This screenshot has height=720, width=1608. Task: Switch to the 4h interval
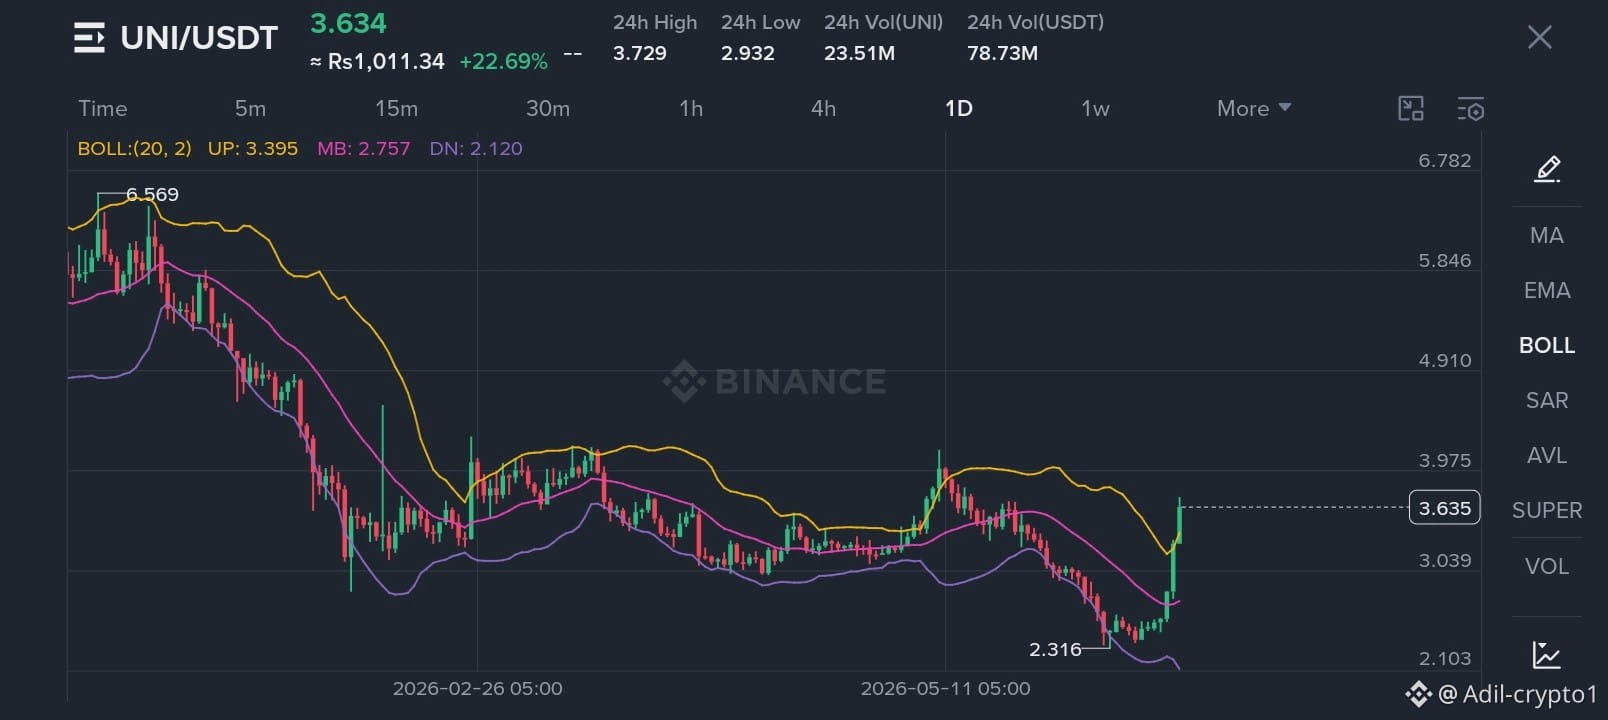pos(823,108)
